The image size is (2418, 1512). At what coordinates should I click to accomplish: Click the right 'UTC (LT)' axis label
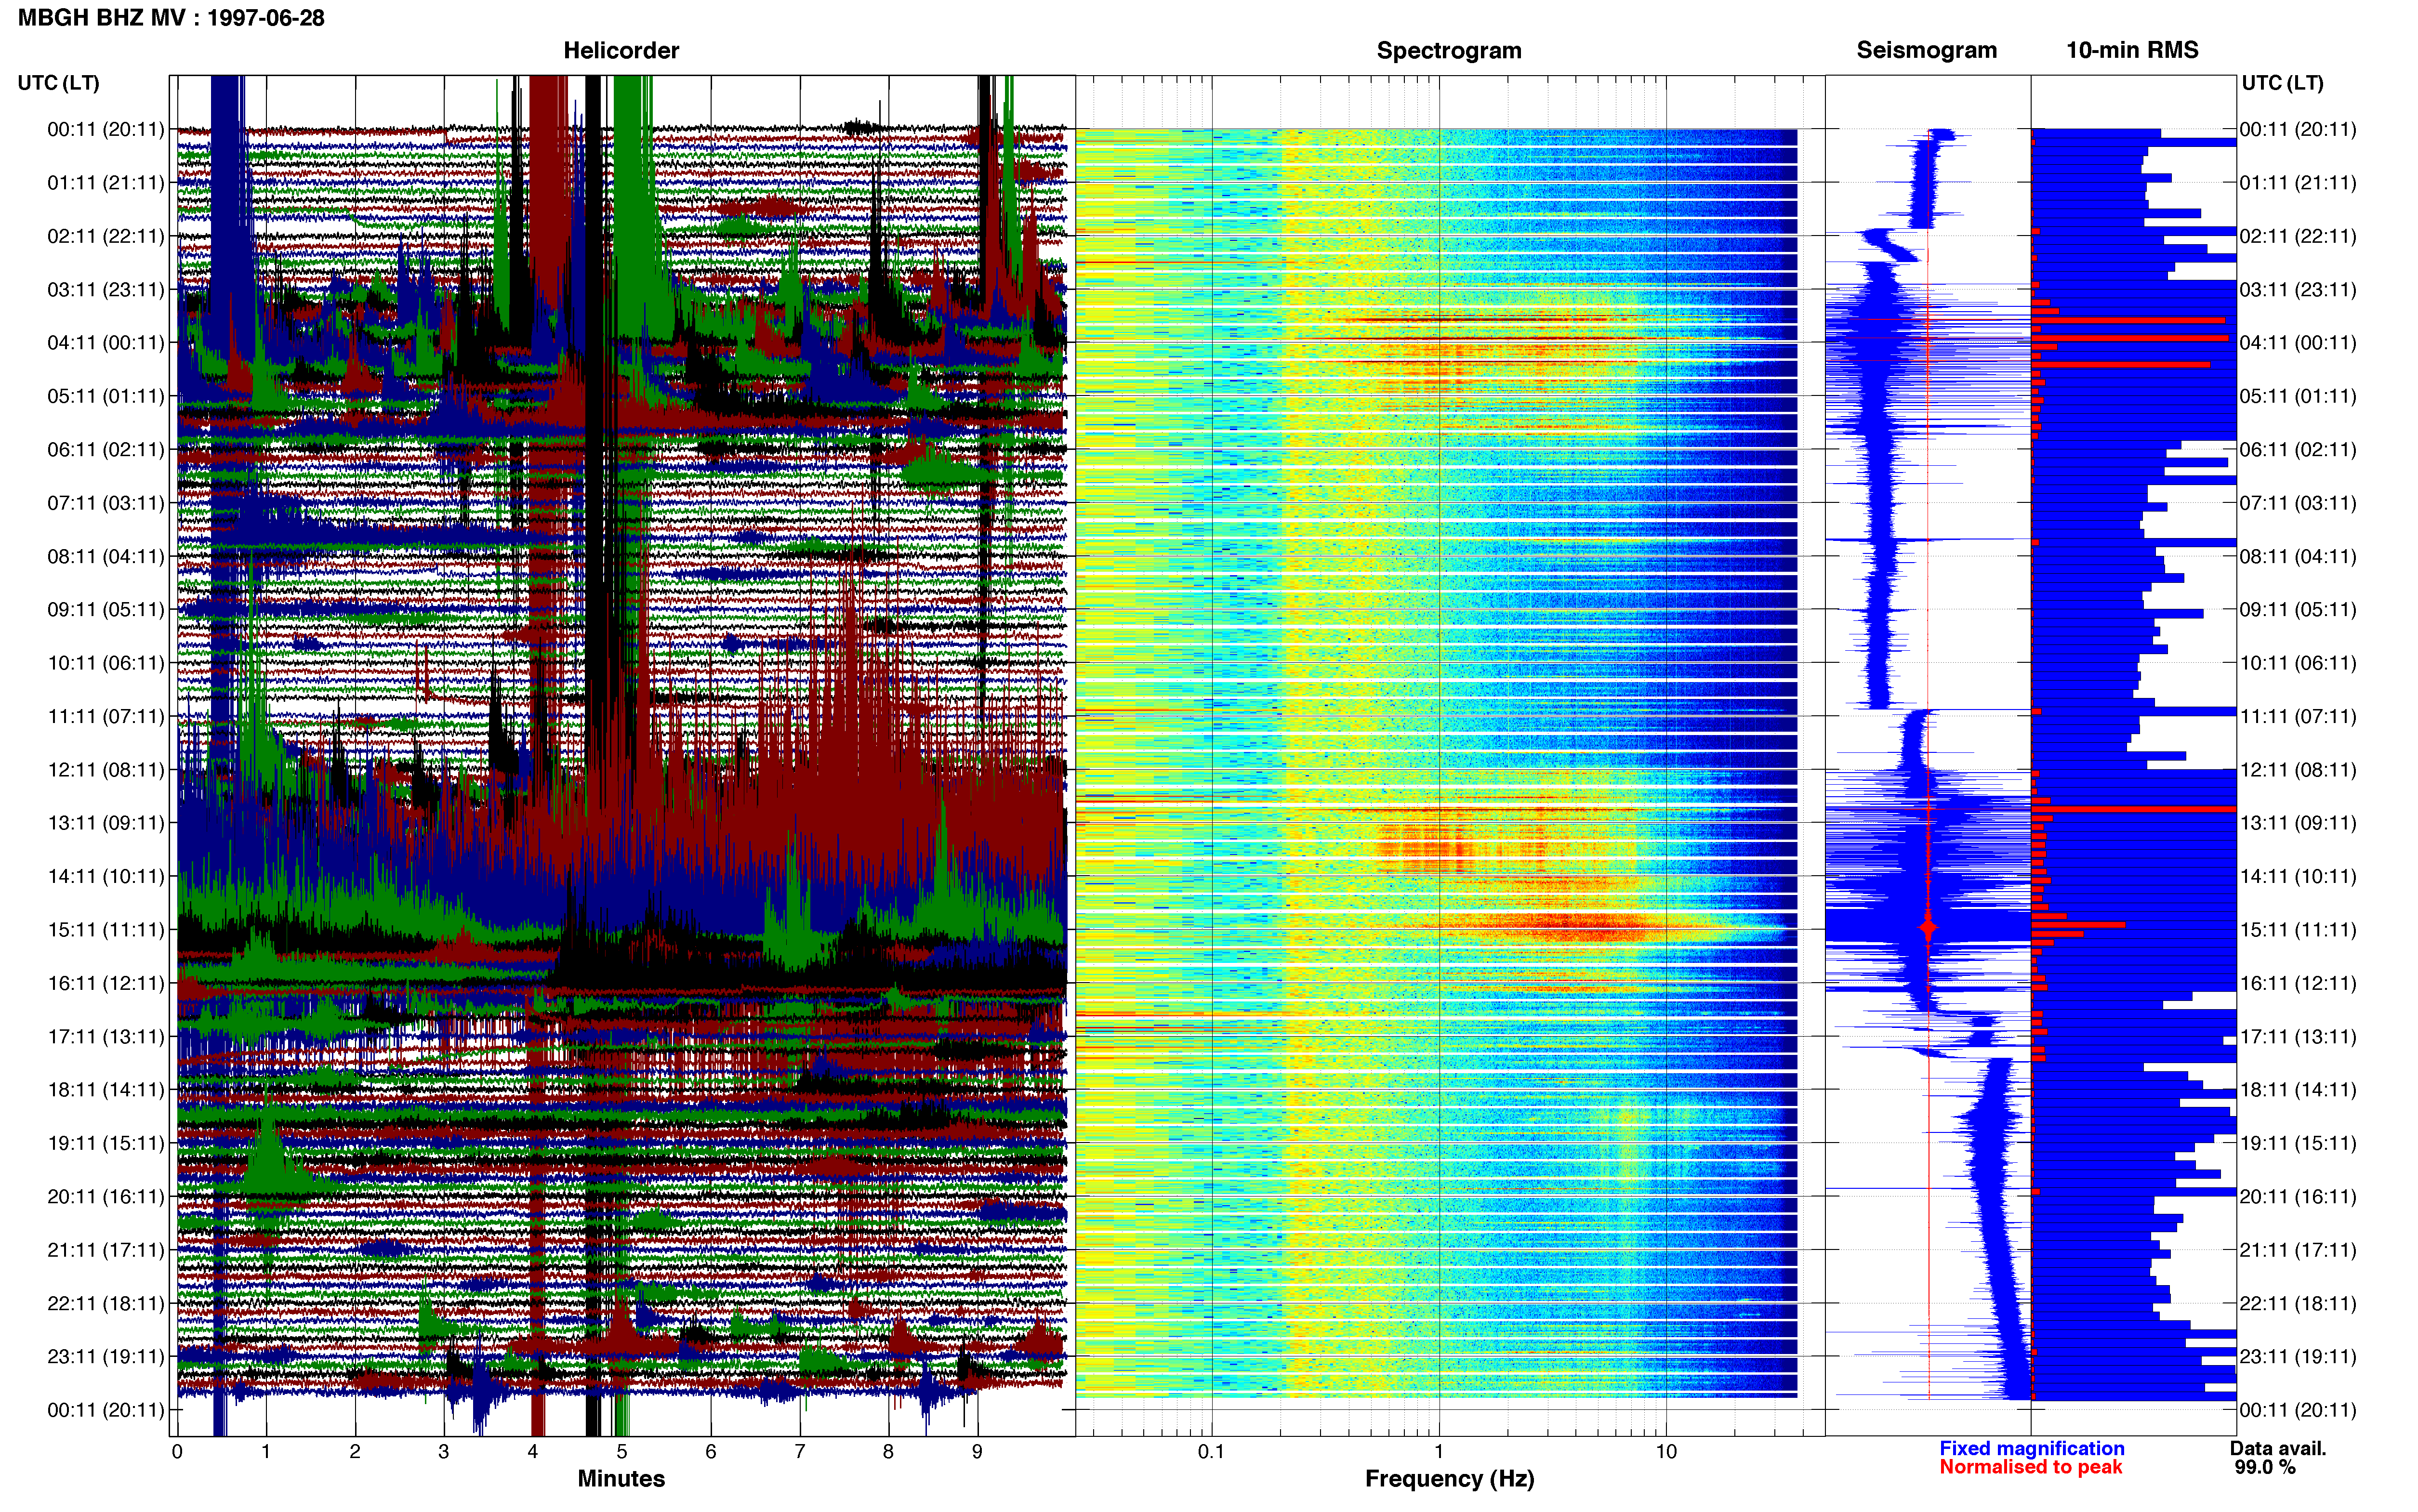point(2282,83)
